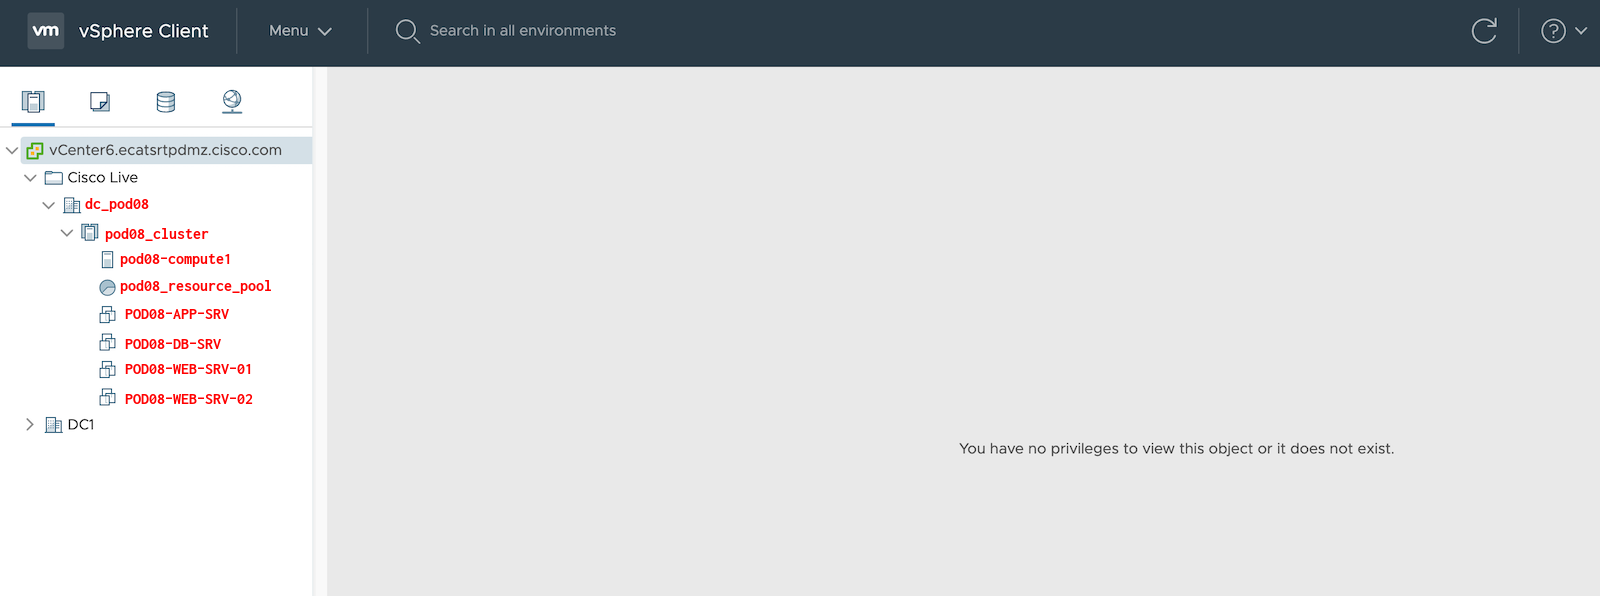1600x596 pixels.
Task: Click the POD08-WEB-SRV-02 VM icon
Action: (x=108, y=398)
